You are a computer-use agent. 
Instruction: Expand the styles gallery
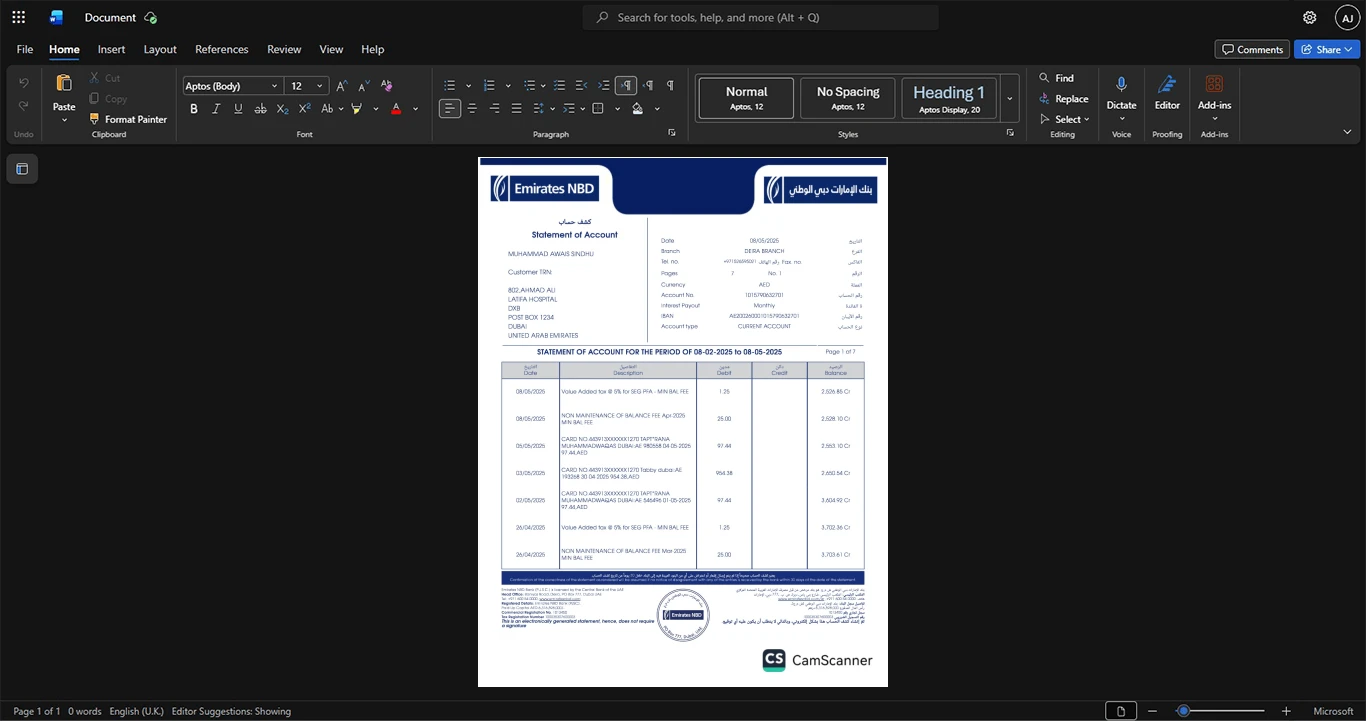pos(1010,99)
